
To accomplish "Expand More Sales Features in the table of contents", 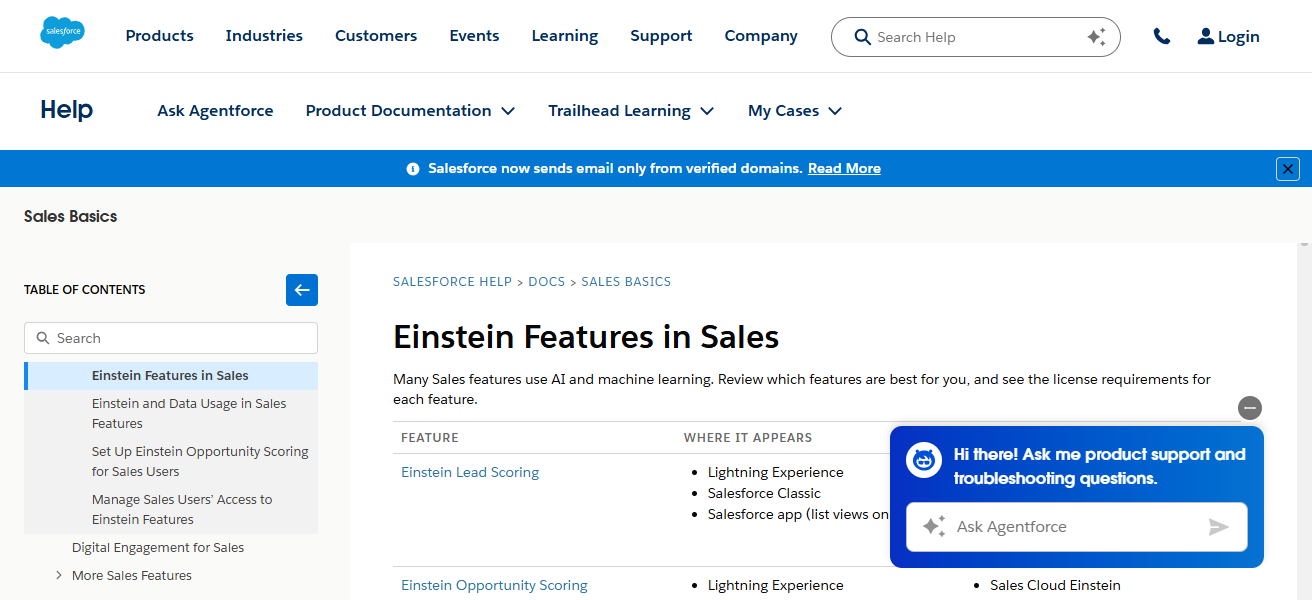I will coord(59,575).
